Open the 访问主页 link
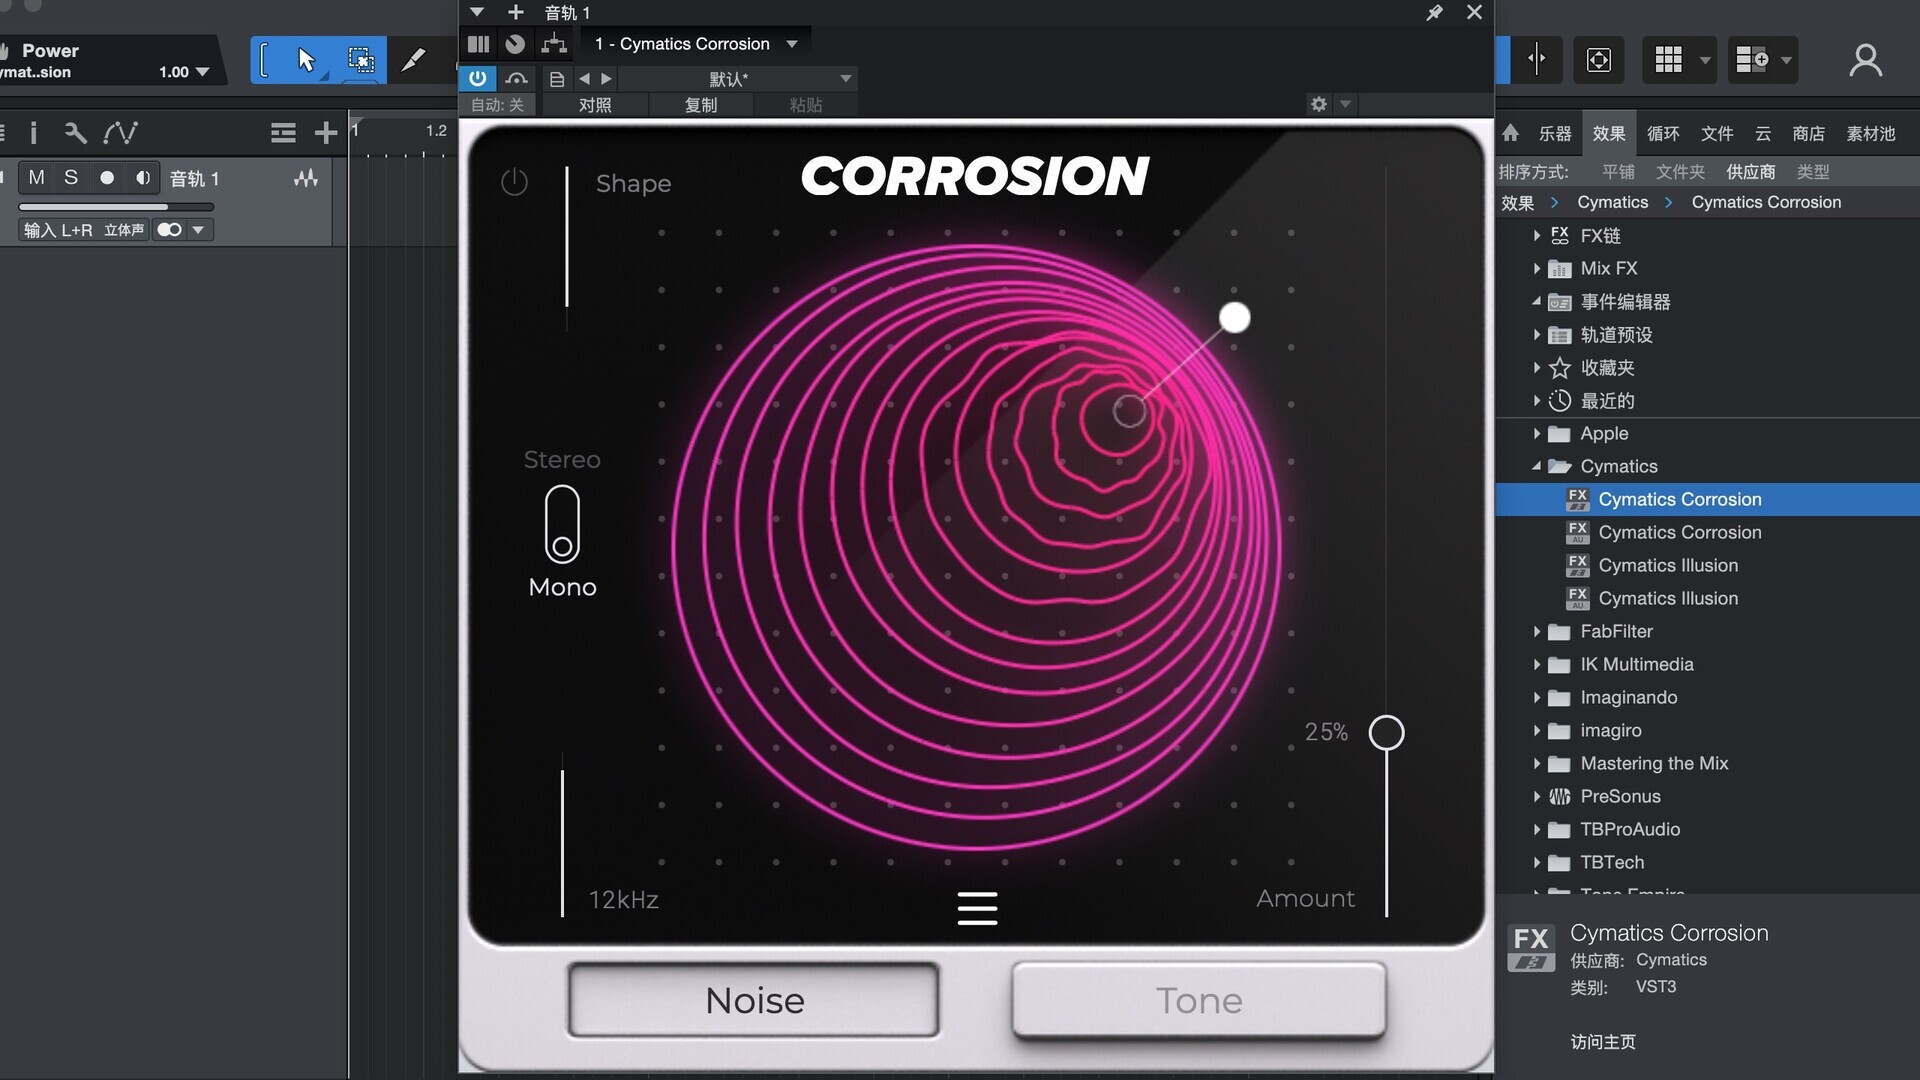The image size is (1920, 1080). (1603, 1042)
